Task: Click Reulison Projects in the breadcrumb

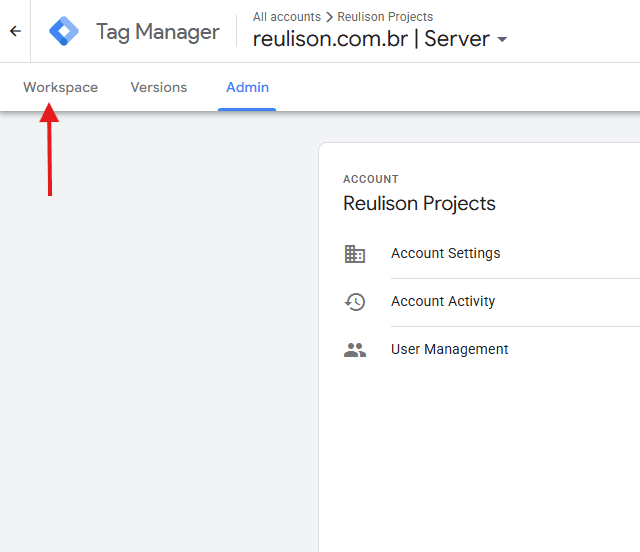Action: tap(385, 17)
